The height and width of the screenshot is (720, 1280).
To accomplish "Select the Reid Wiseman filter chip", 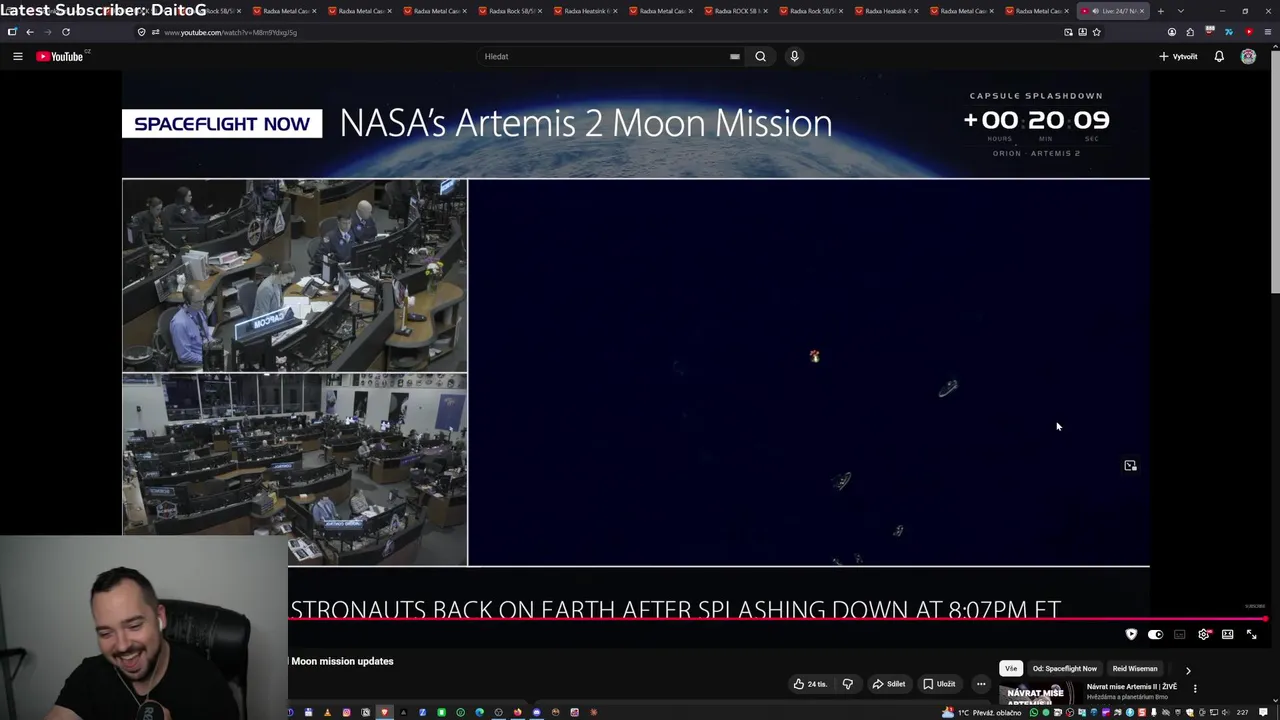I will pos(1135,668).
